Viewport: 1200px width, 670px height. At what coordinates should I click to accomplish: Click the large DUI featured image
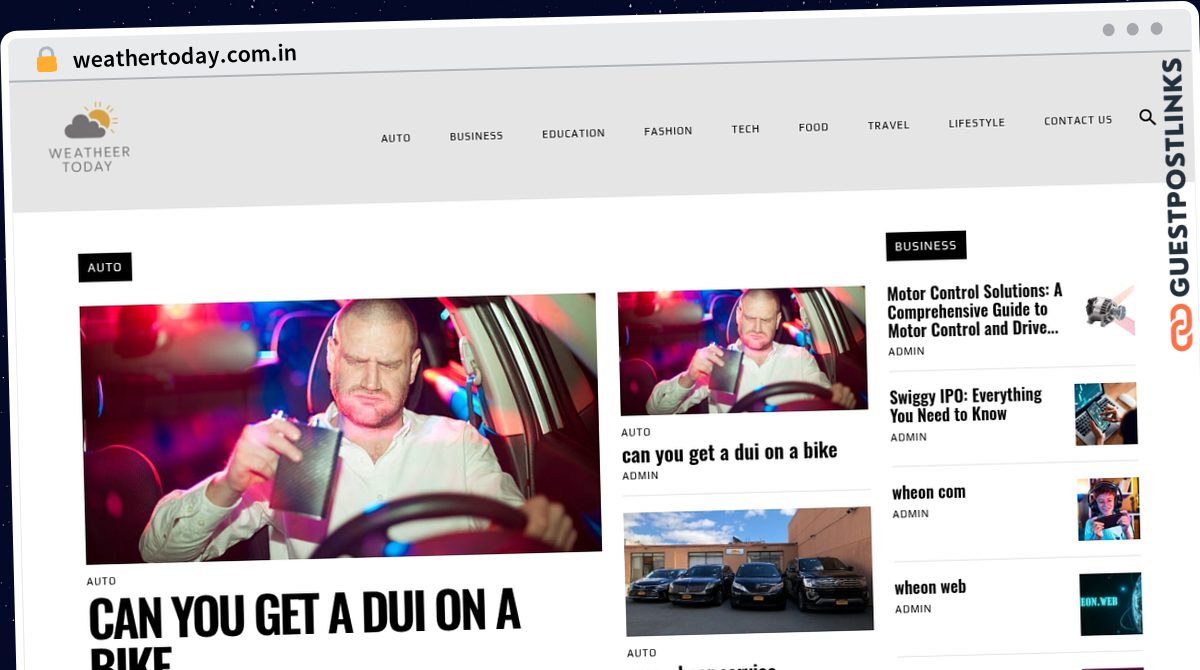340,428
